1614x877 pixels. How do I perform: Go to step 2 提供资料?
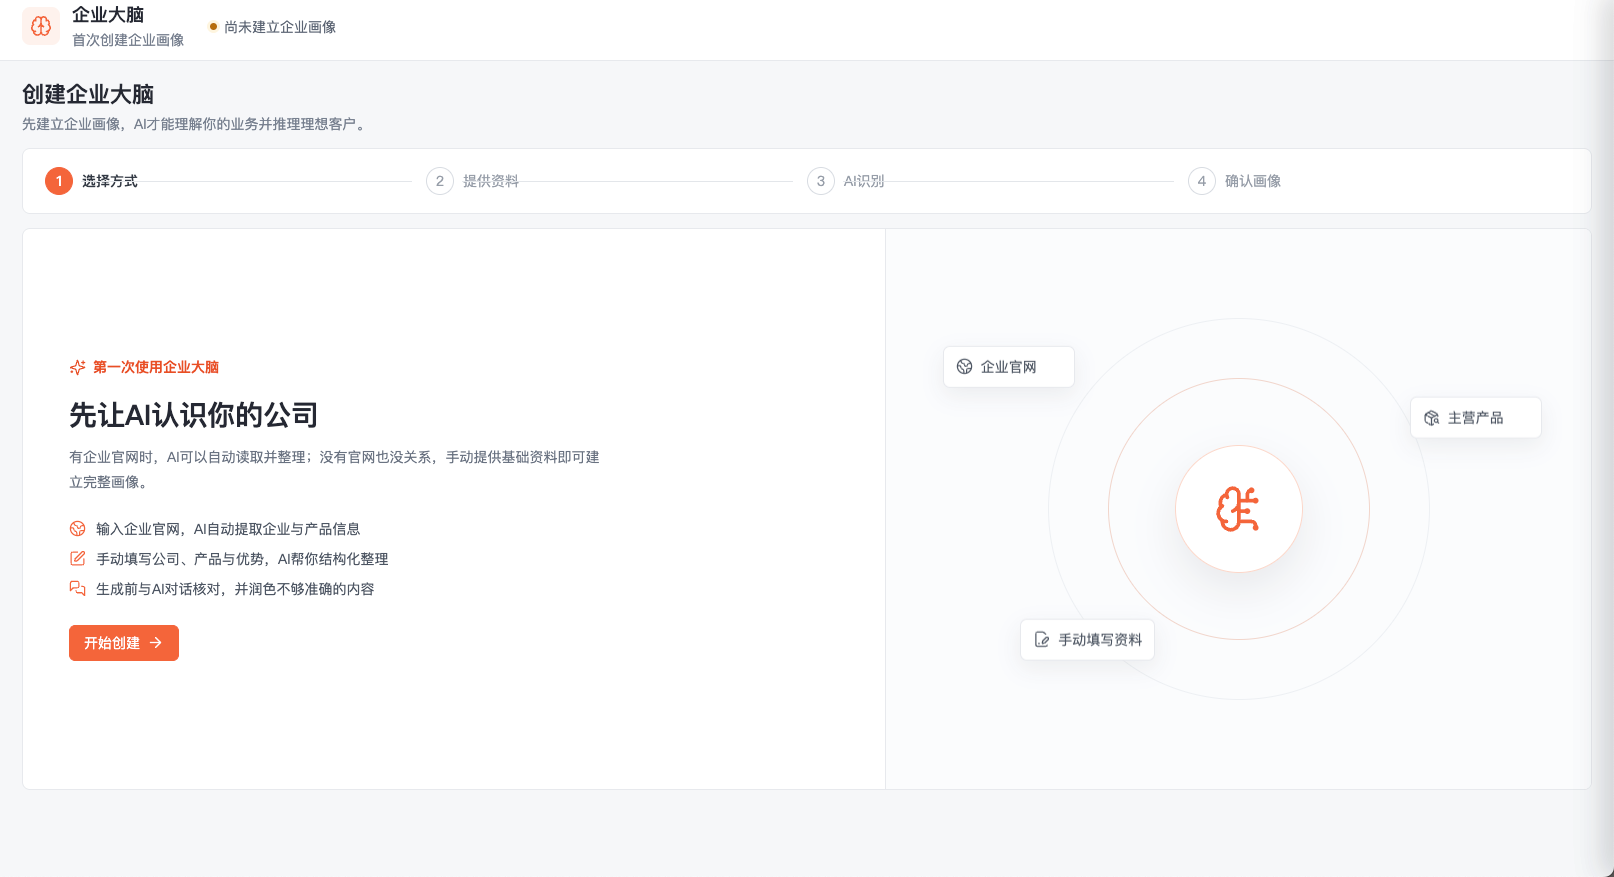tap(473, 181)
